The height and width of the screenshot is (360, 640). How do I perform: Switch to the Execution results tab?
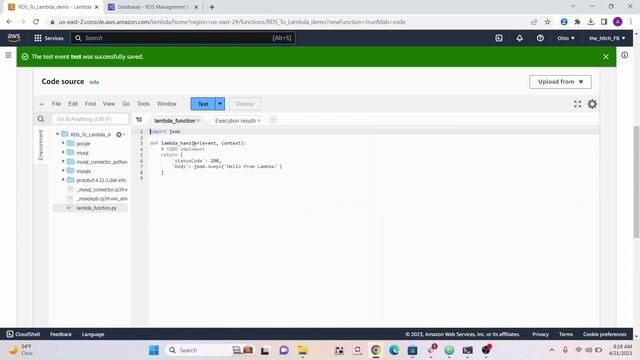tap(235, 120)
